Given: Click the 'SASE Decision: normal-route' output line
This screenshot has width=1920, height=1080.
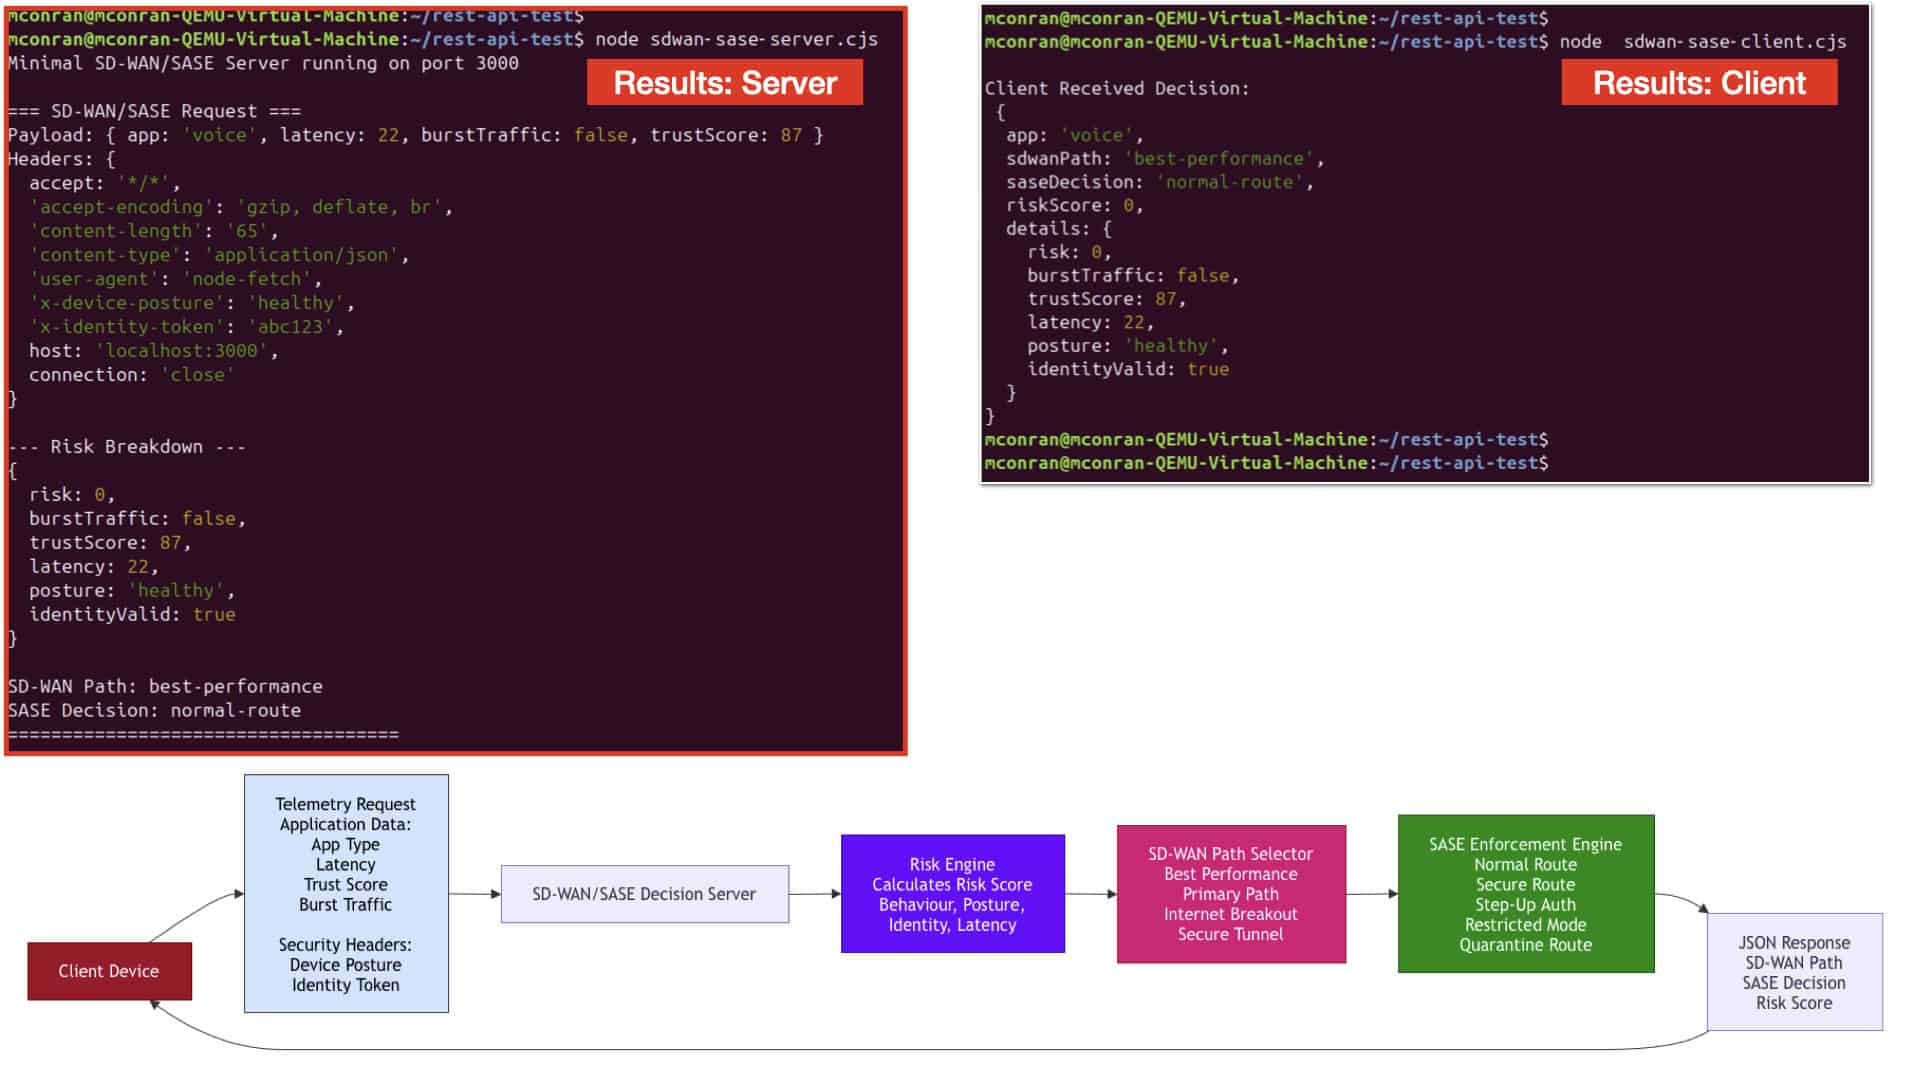Looking at the screenshot, I should click(154, 711).
